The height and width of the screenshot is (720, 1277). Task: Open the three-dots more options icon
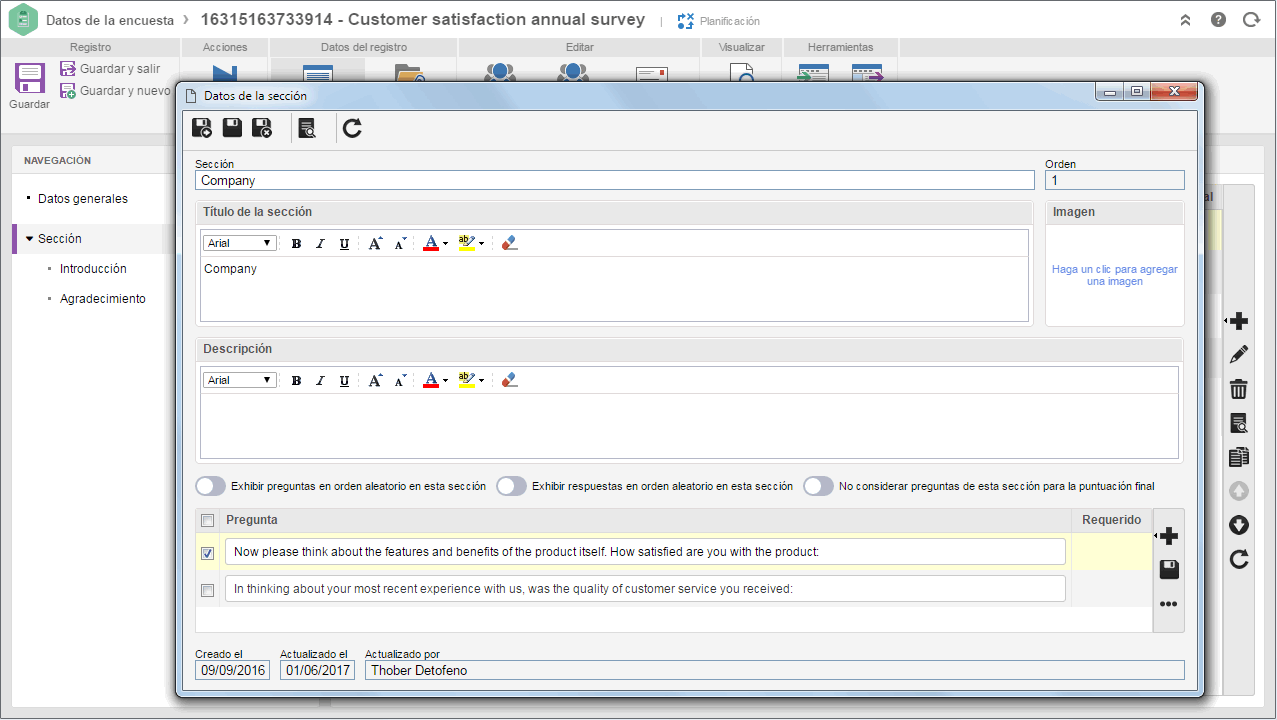[x=1168, y=604]
